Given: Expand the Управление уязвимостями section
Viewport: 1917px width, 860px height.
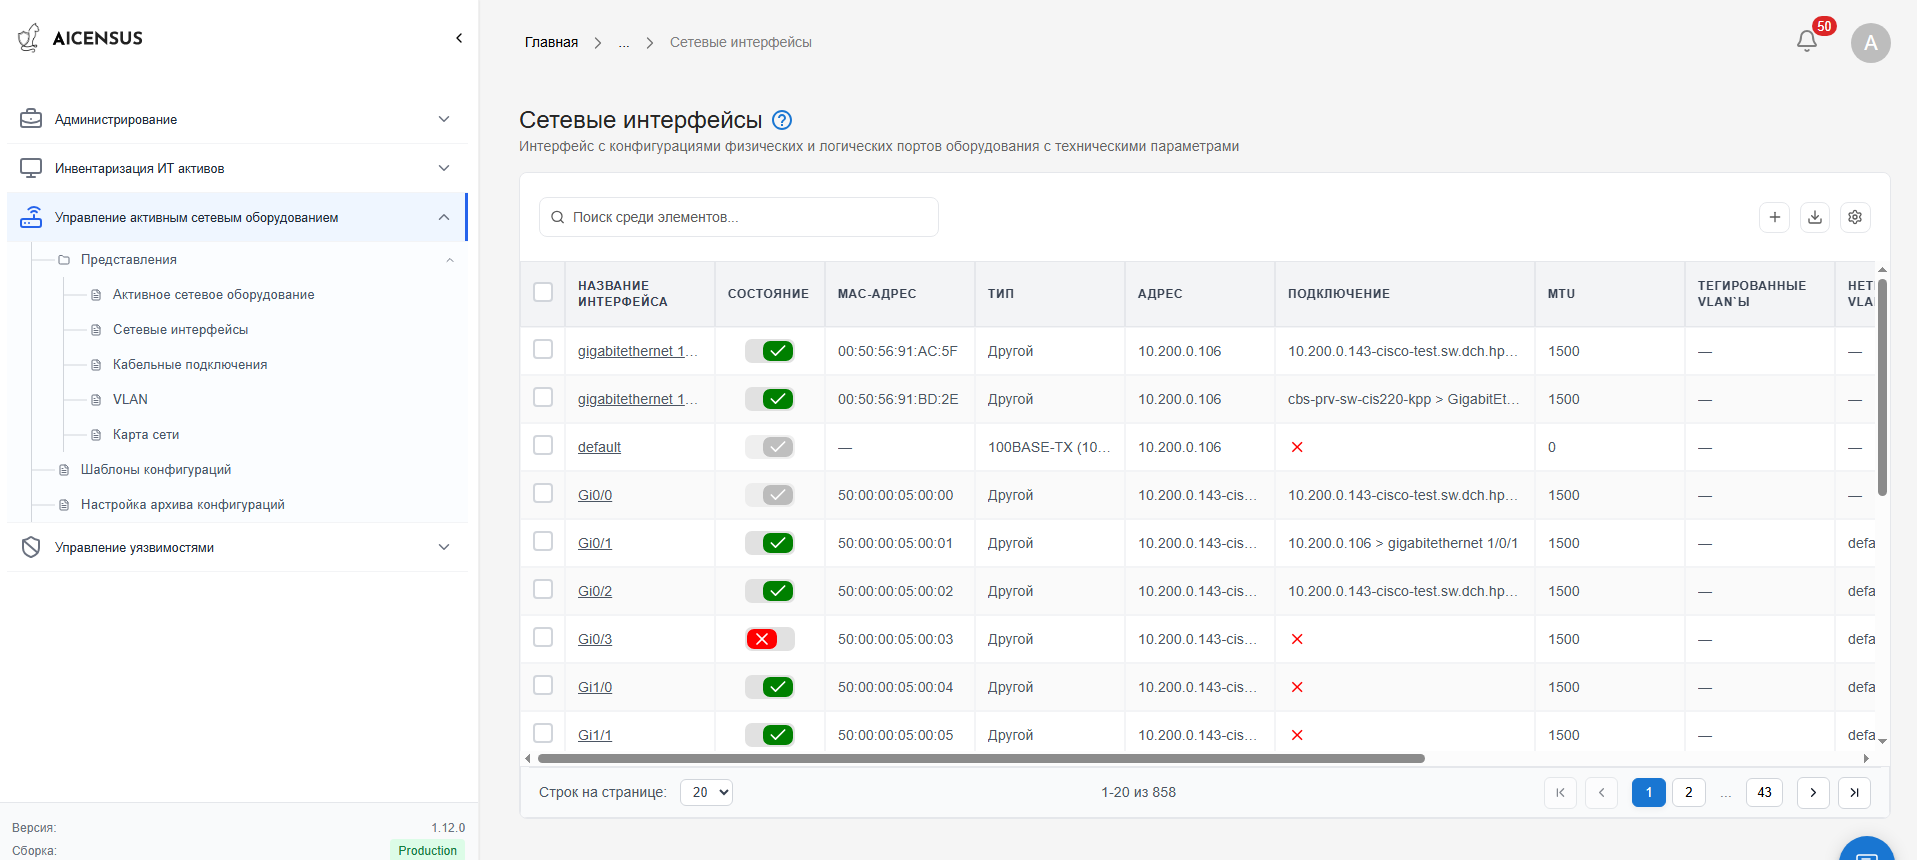Looking at the screenshot, I should click(x=236, y=547).
